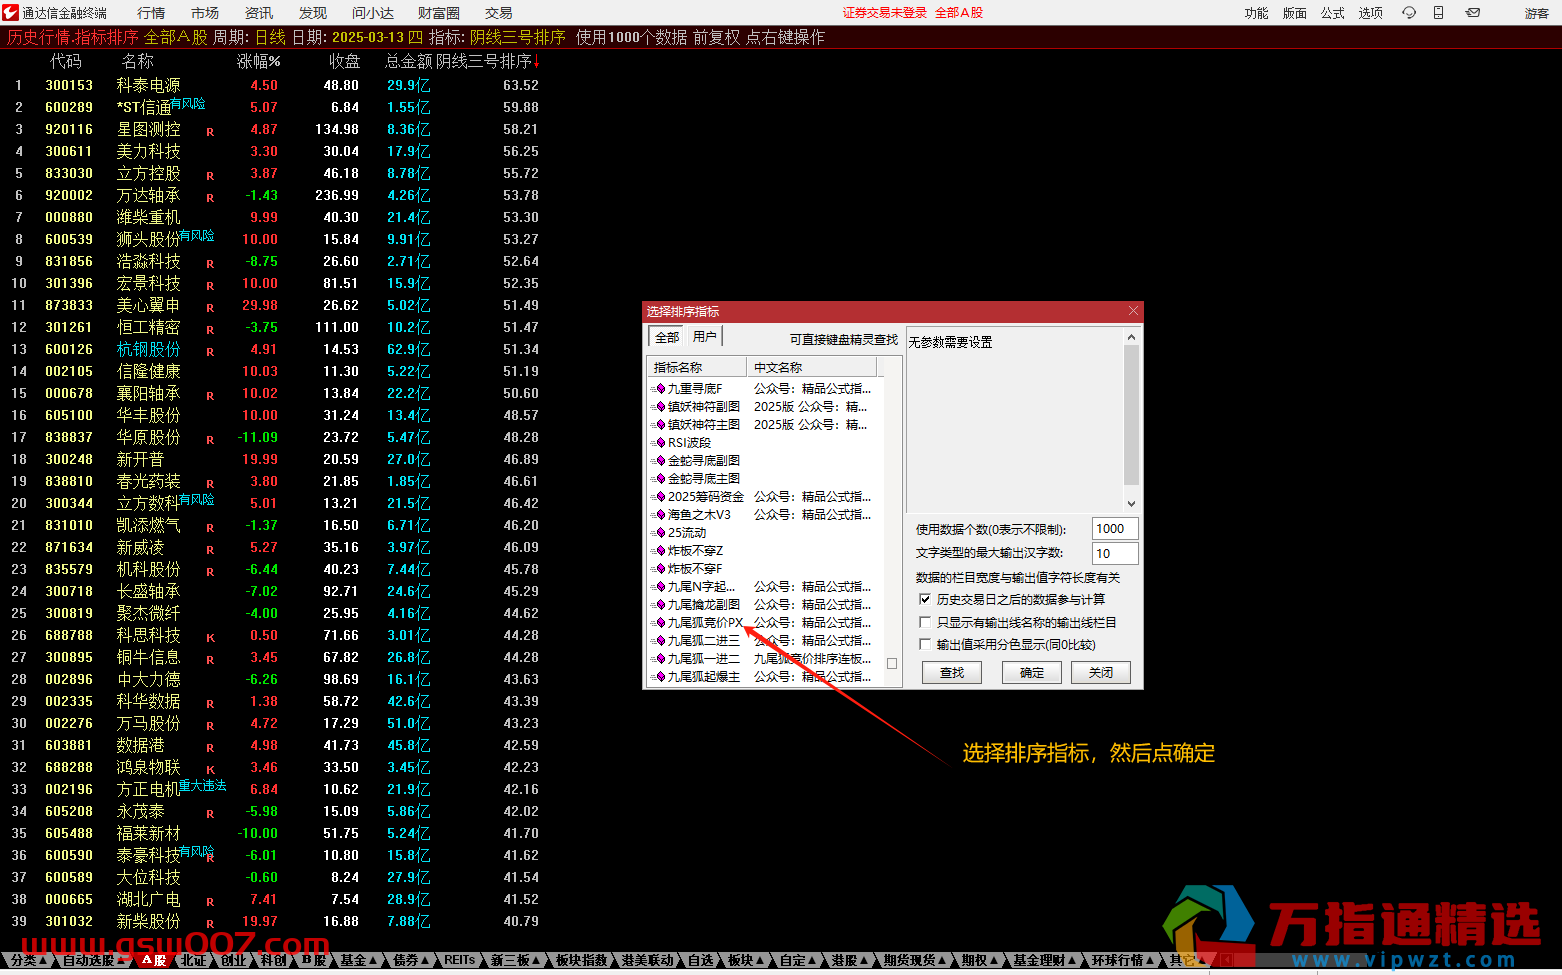Enable 只显示有输出线名称的输出线栏目 checkbox
Viewport: 1562px width, 975px height.
[925, 622]
